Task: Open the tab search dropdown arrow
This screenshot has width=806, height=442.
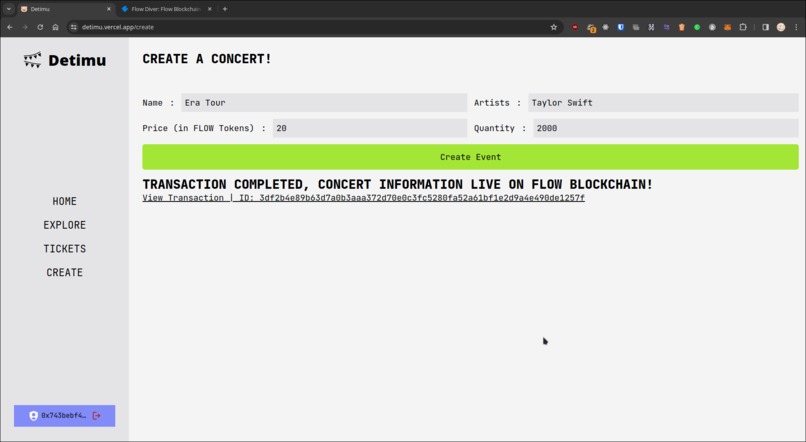Action: pyautogui.click(x=8, y=9)
